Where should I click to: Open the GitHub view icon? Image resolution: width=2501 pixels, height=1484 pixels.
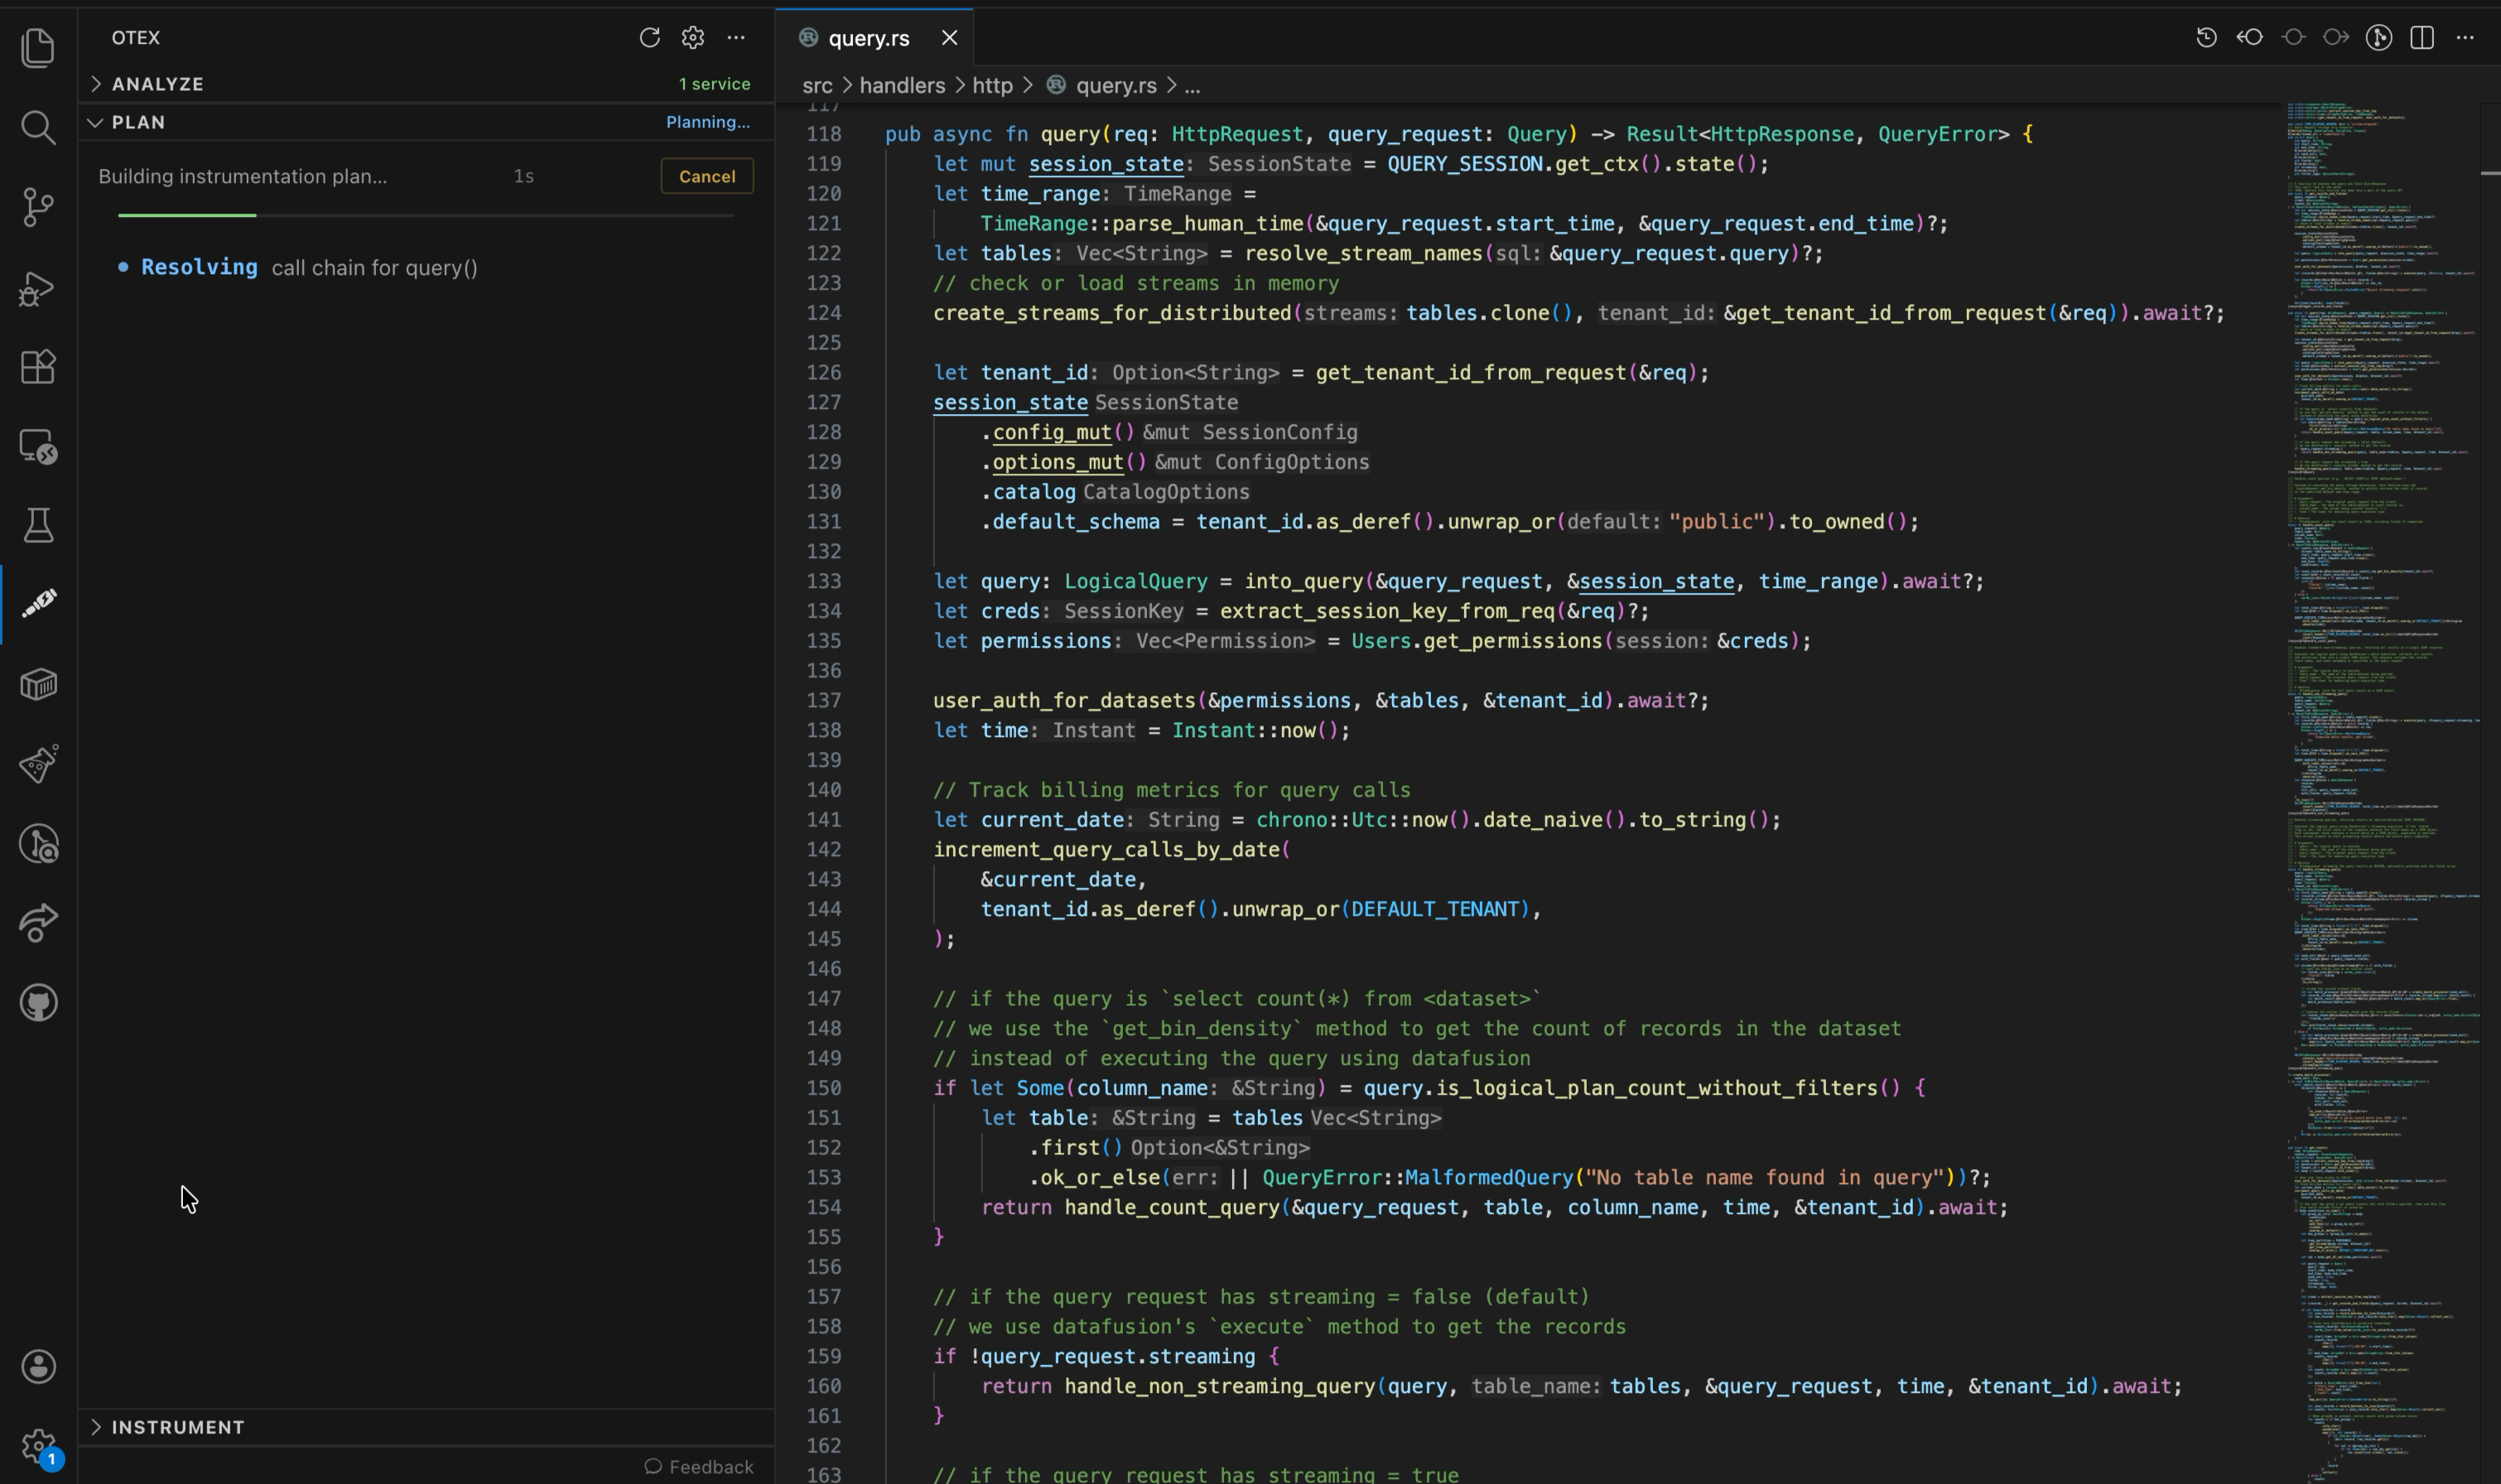coord(38,1003)
